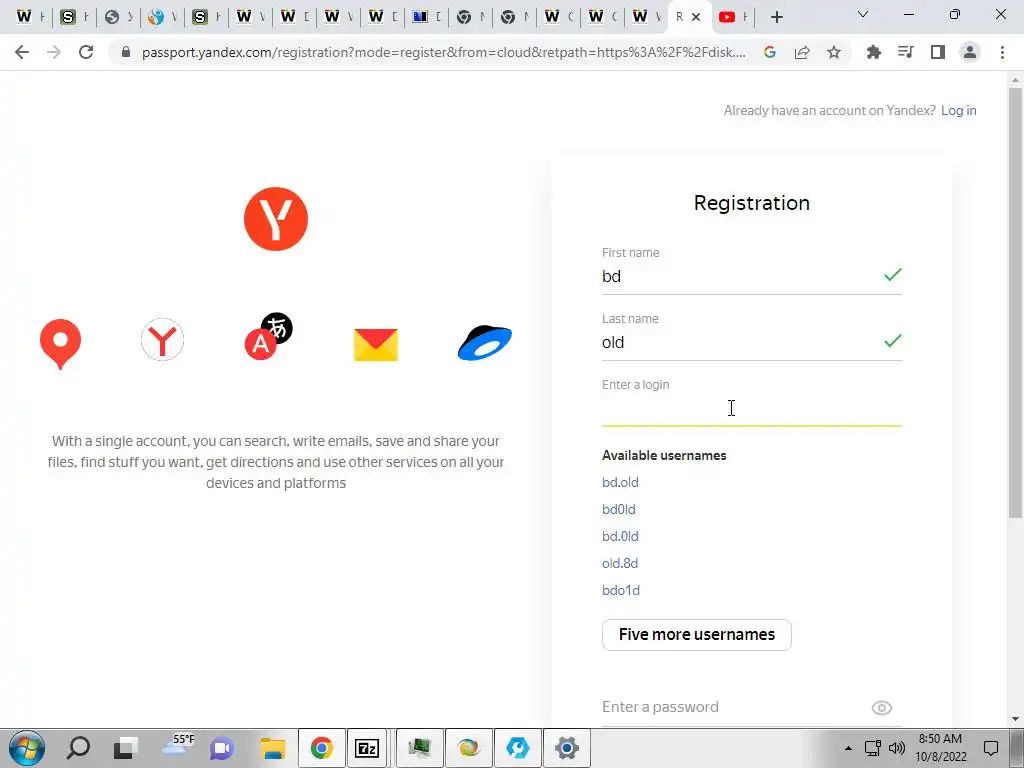Click Chrome icon on taskbar

coord(321,748)
